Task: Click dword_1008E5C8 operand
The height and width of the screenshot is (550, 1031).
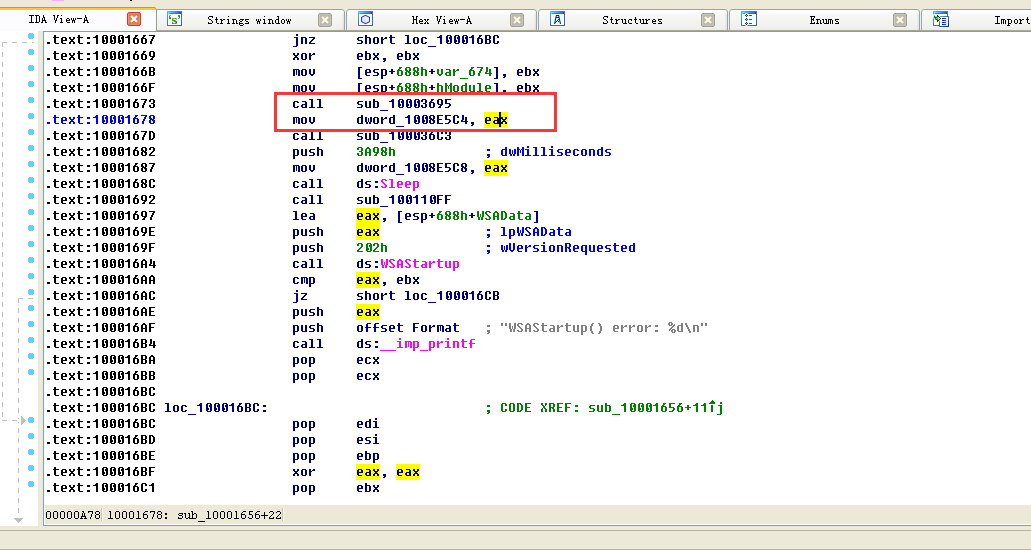Action: (412, 168)
